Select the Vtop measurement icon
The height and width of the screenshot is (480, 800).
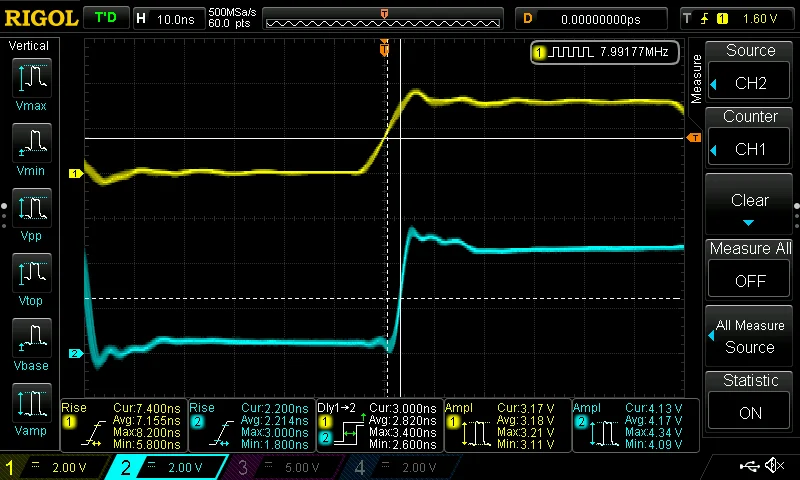pos(31,273)
